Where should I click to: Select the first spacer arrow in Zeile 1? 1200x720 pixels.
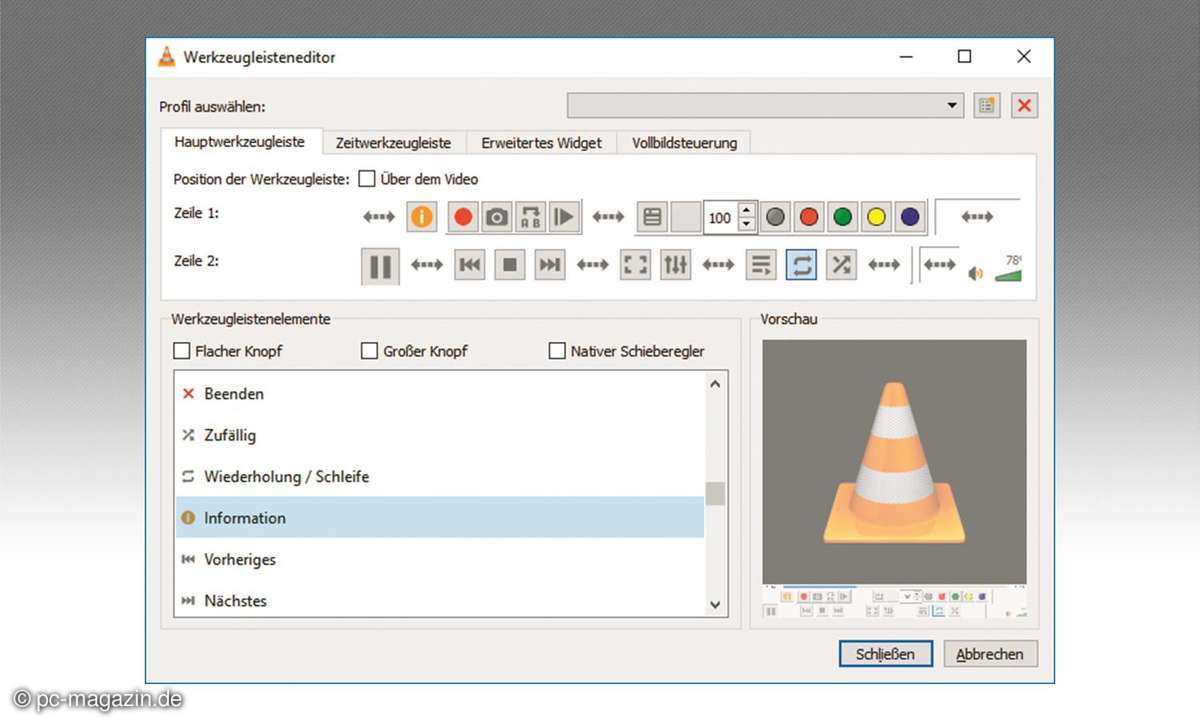tap(379, 217)
